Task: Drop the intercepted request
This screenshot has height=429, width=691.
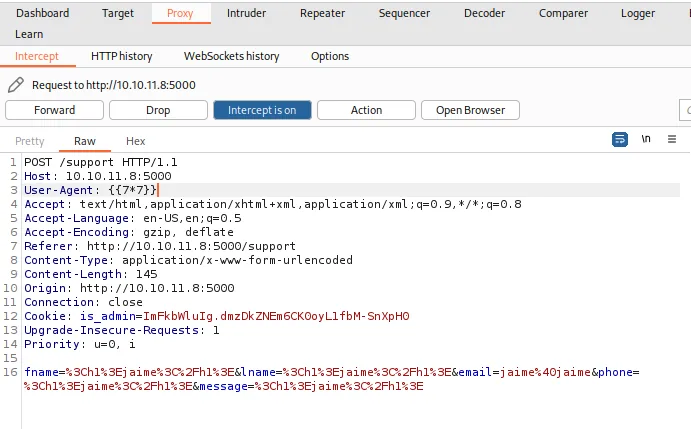Action: [x=158, y=110]
